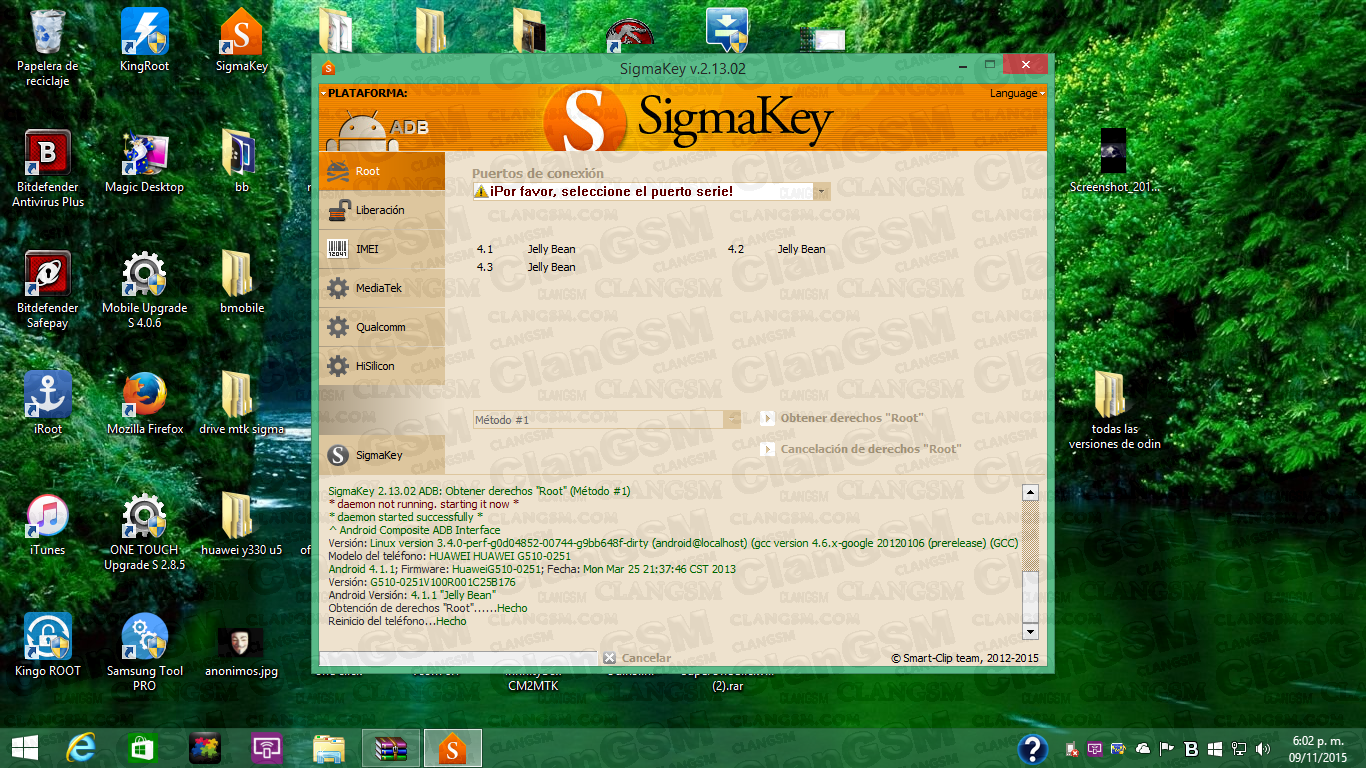
Task: Open the anonimos.jpg image file
Action: (241, 653)
